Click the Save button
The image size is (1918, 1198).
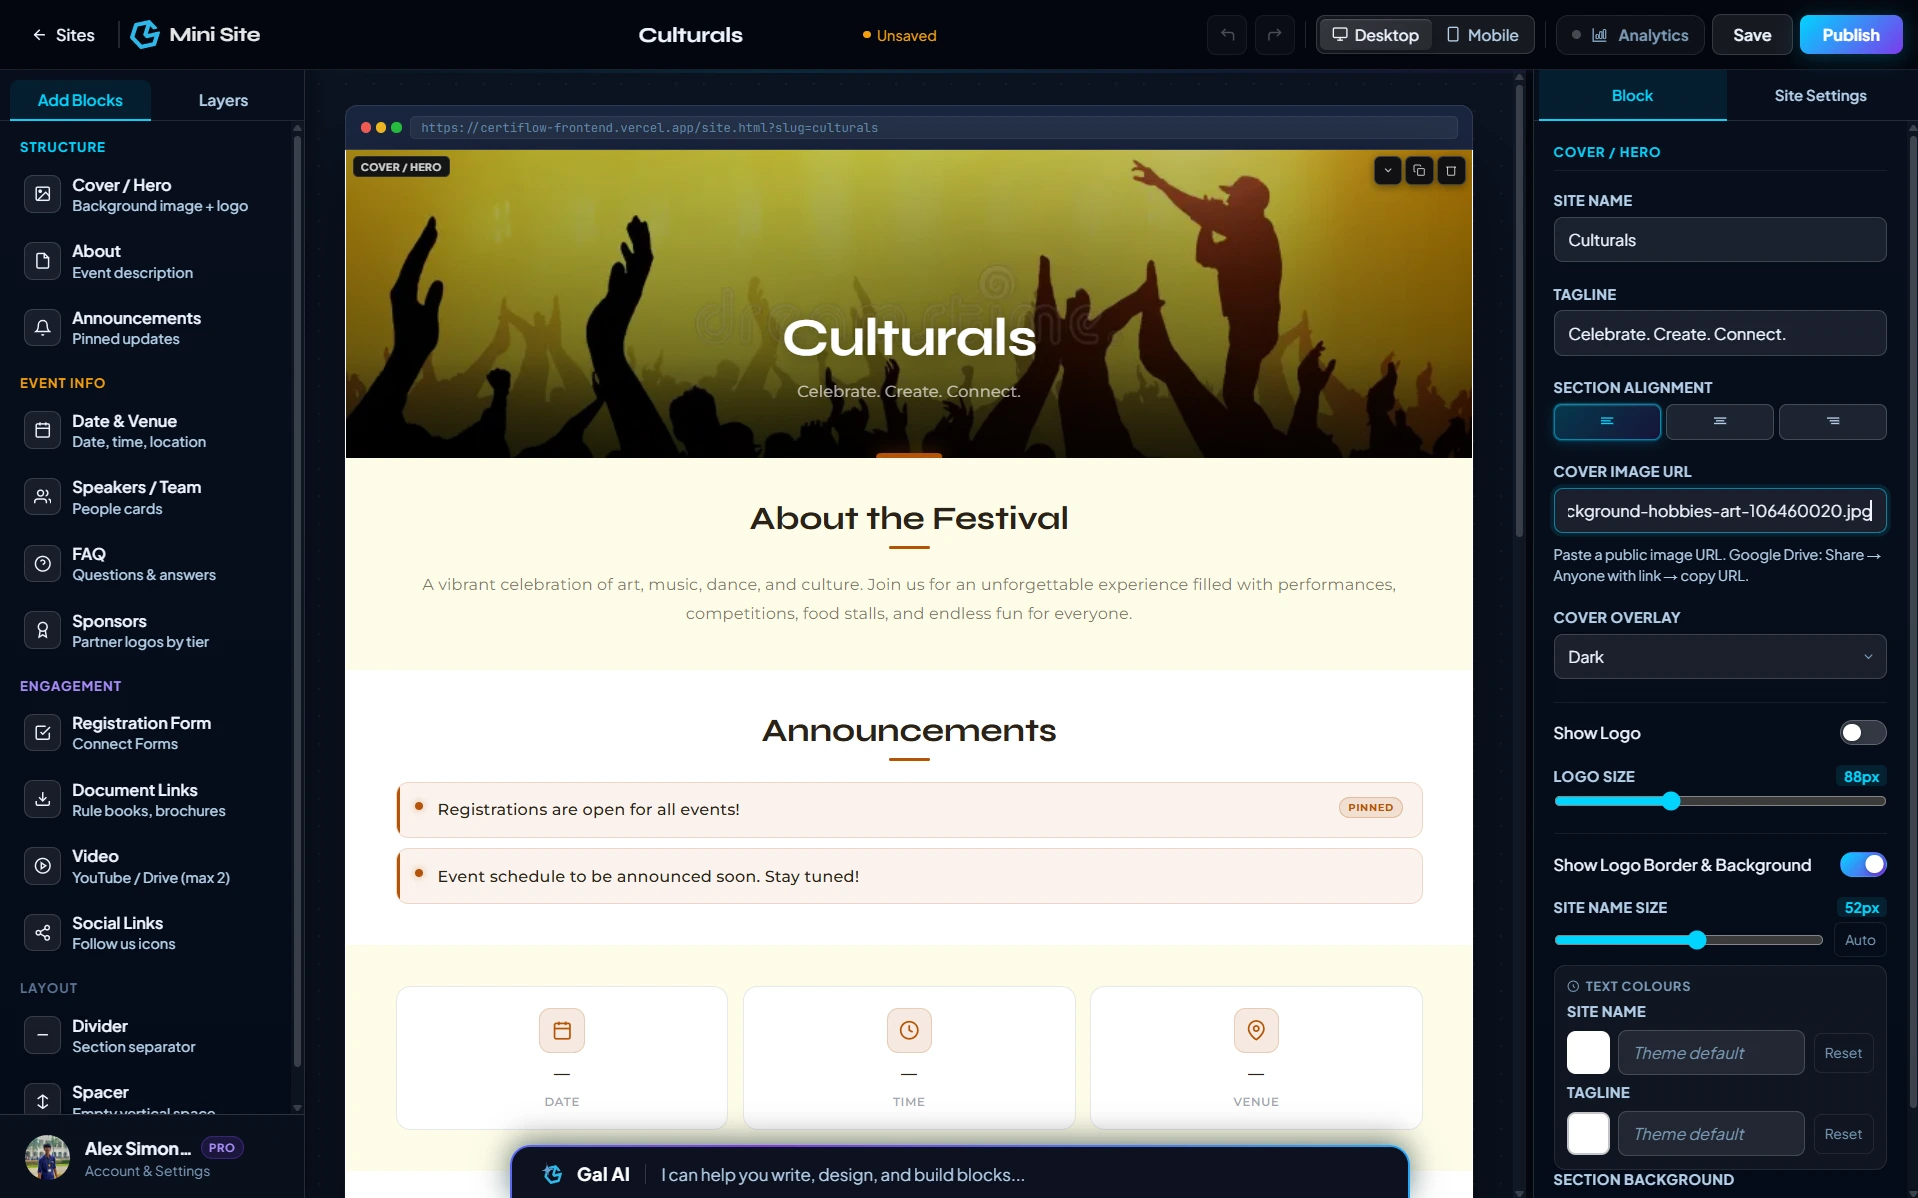pos(1752,35)
